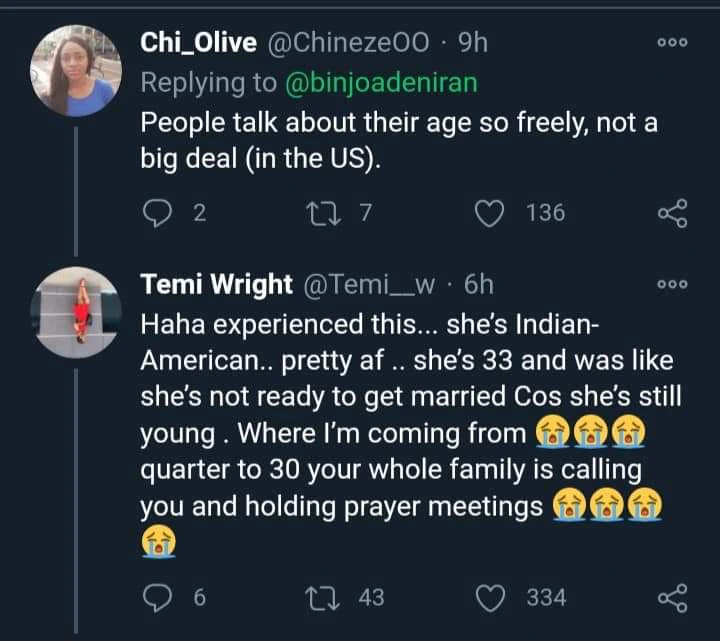Reply to Chi_Olive's tweet
This screenshot has width=720, height=641.
tap(157, 212)
